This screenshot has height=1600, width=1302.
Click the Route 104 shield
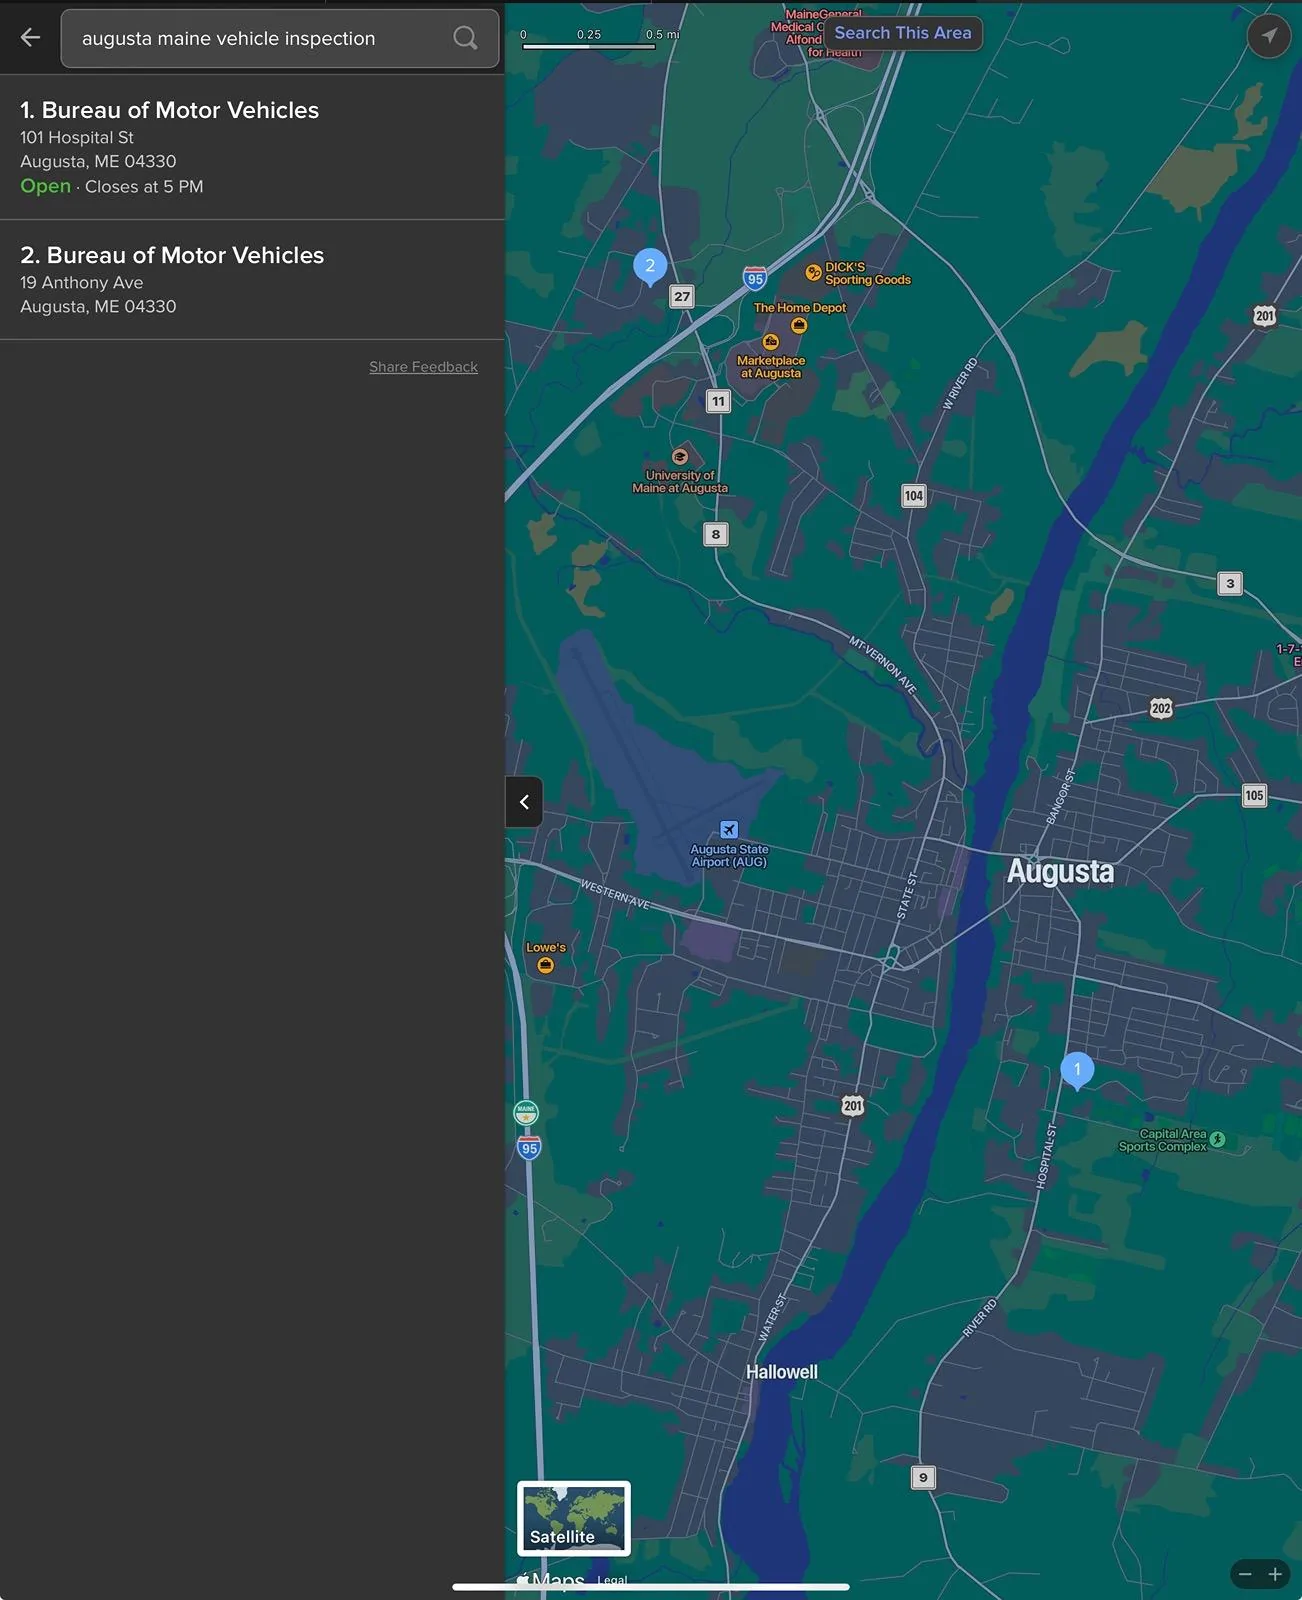[x=914, y=496]
